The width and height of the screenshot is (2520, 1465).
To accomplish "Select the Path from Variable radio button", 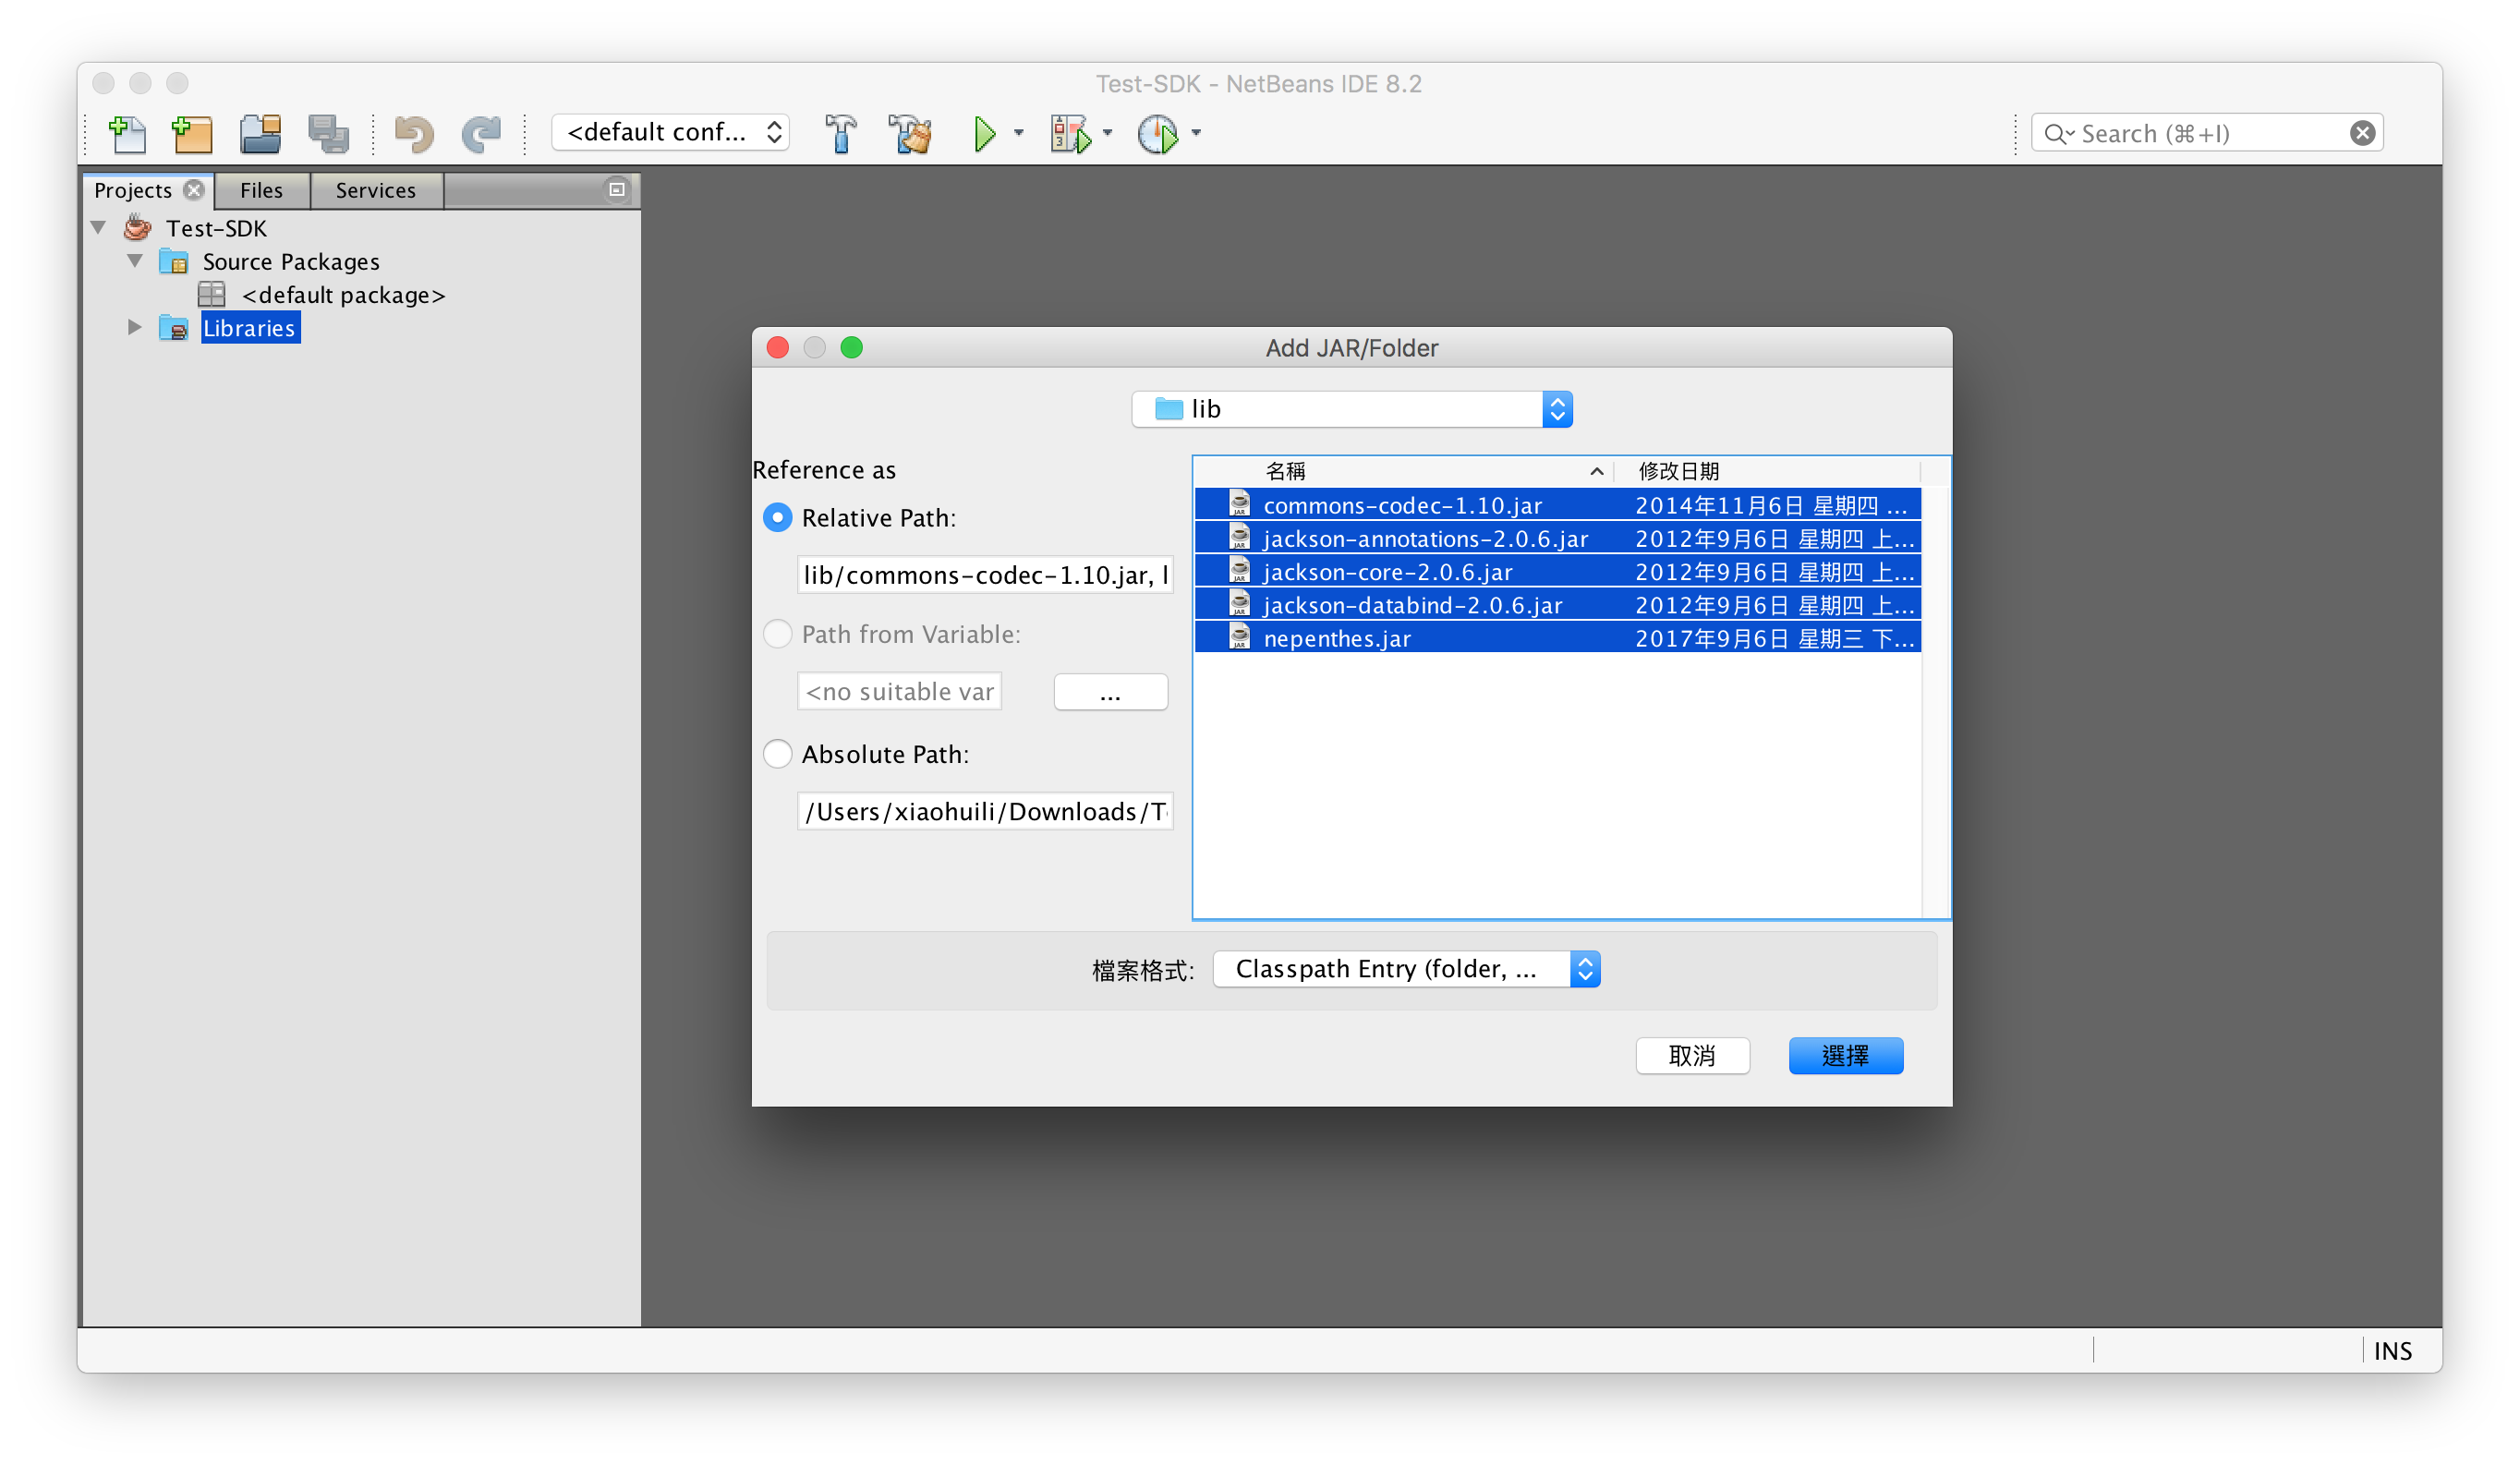I will coord(777,634).
